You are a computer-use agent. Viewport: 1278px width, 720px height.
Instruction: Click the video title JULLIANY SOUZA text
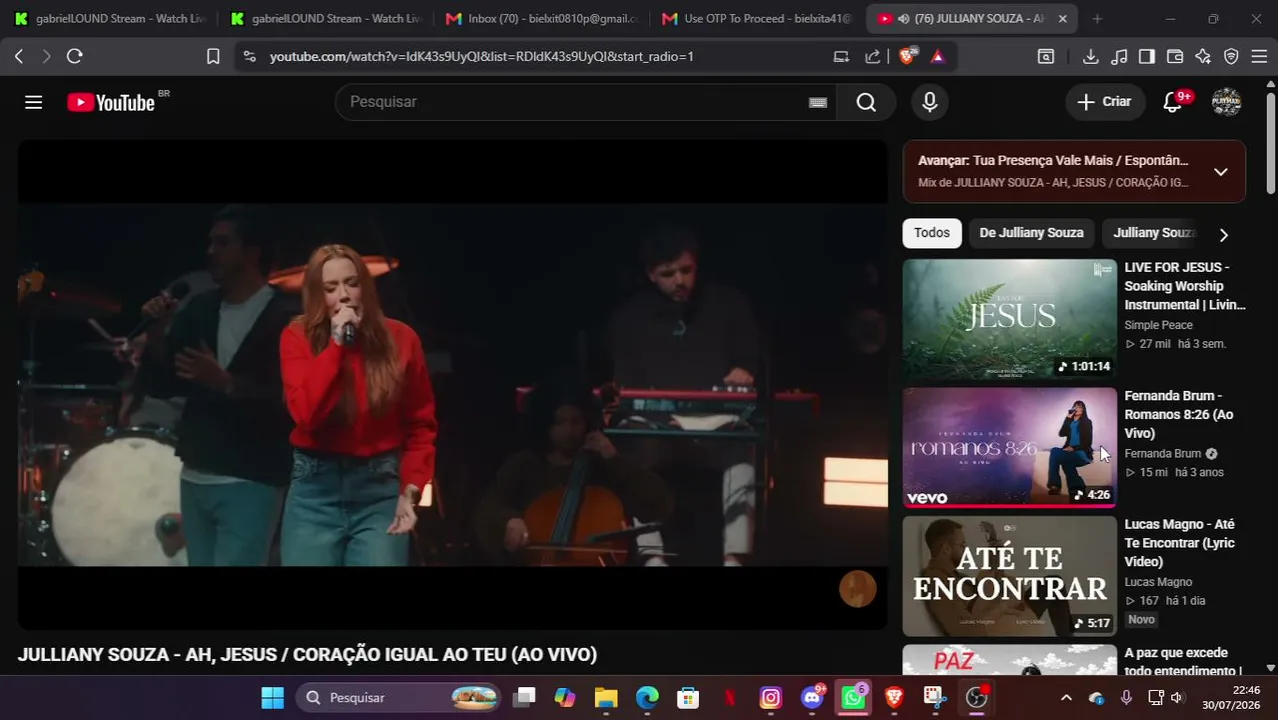307,654
